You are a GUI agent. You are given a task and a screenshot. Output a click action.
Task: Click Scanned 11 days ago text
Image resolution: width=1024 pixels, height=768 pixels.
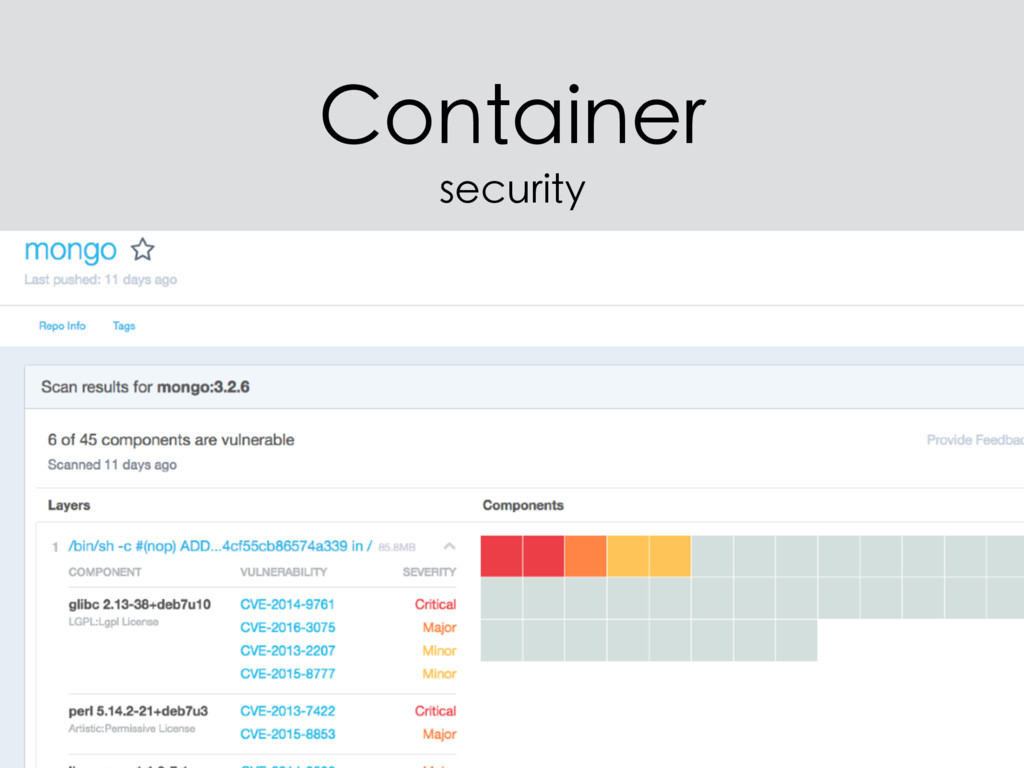[112, 464]
